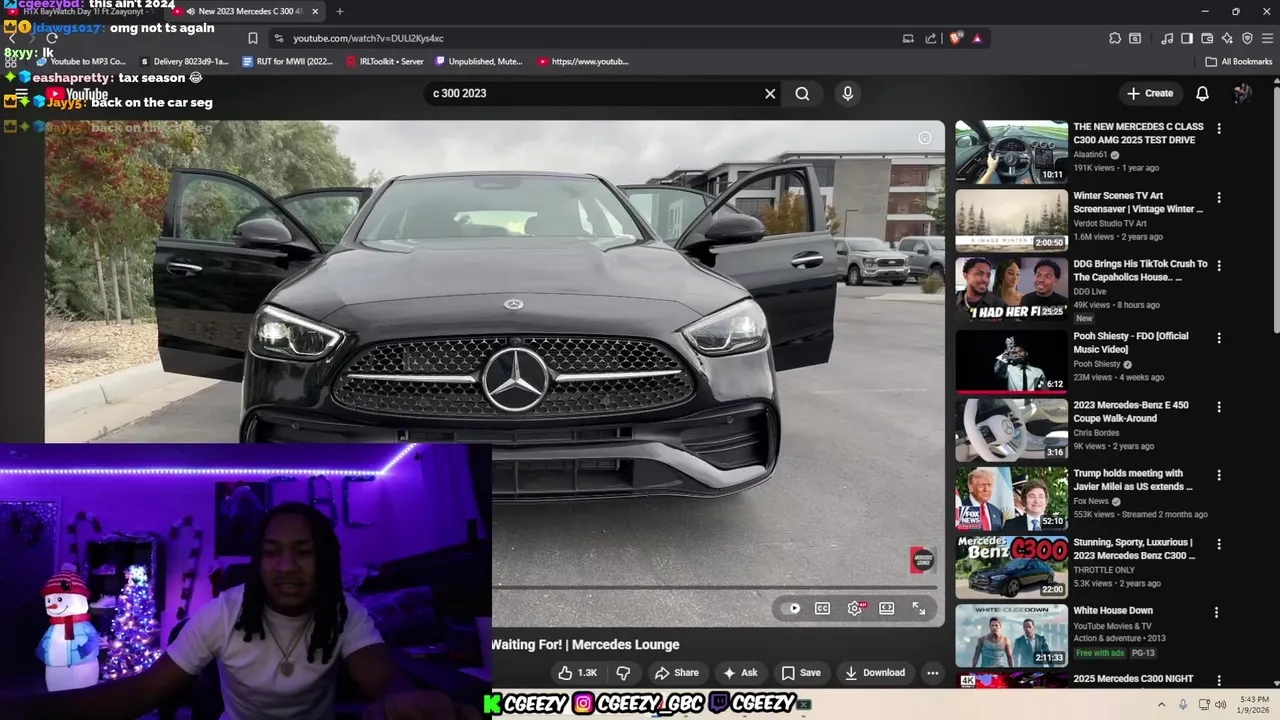1280x720 pixels.
Task: Open Brave Rewards triangle icon
Action: [977, 38]
